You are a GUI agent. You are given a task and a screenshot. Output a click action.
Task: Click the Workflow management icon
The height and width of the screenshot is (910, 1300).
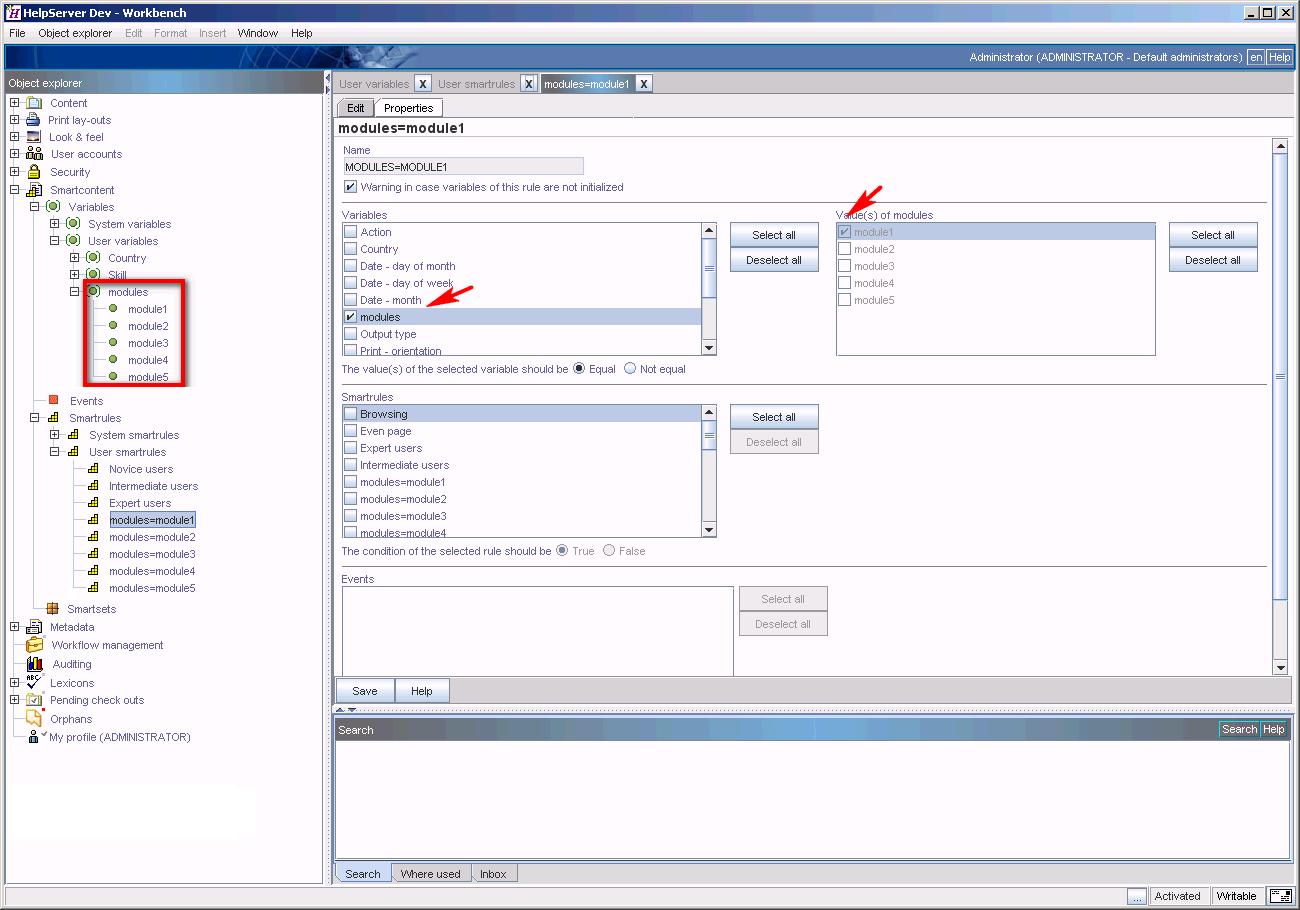pyautogui.click(x=35, y=645)
